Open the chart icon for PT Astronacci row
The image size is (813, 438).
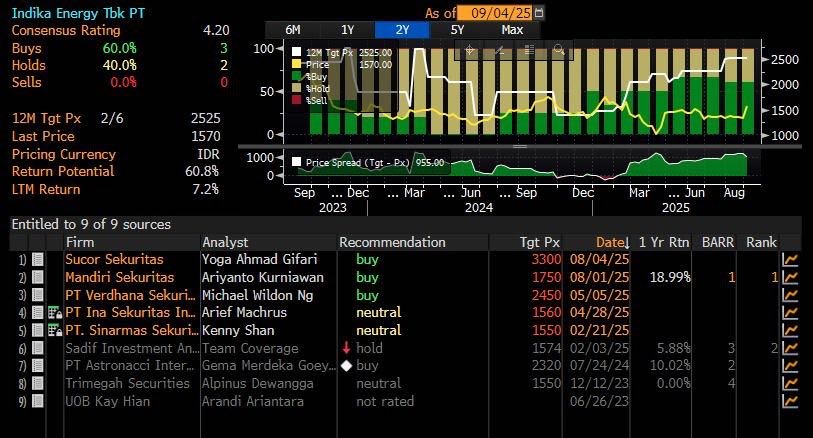point(790,365)
